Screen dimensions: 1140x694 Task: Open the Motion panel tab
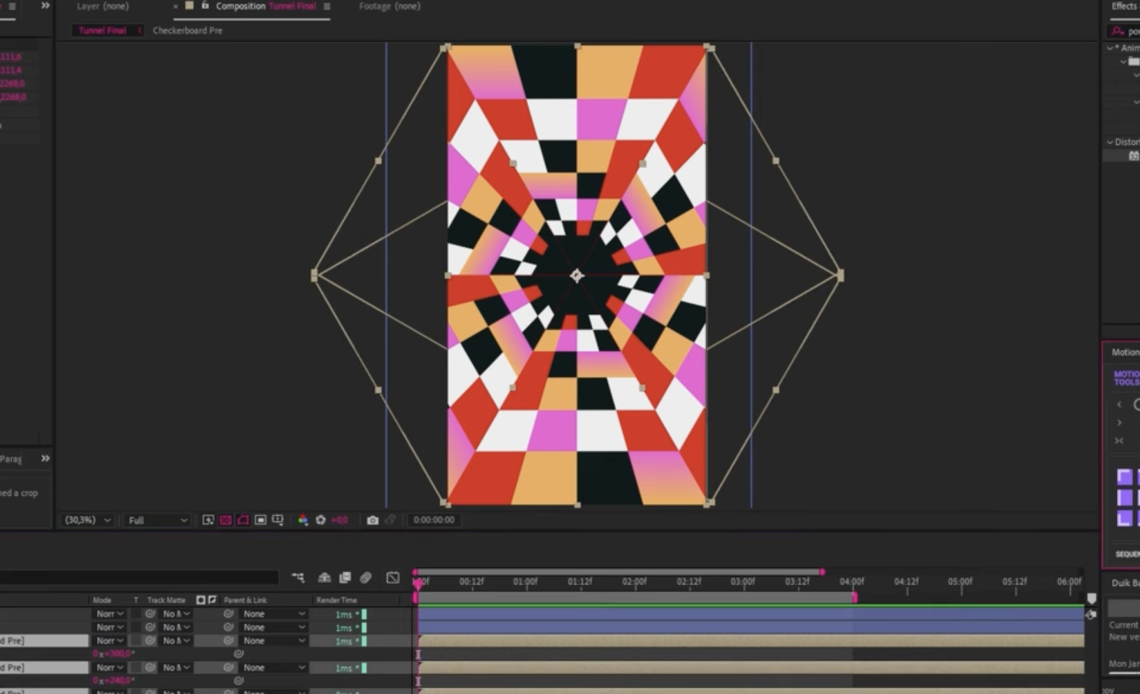click(x=1125, y=352)
